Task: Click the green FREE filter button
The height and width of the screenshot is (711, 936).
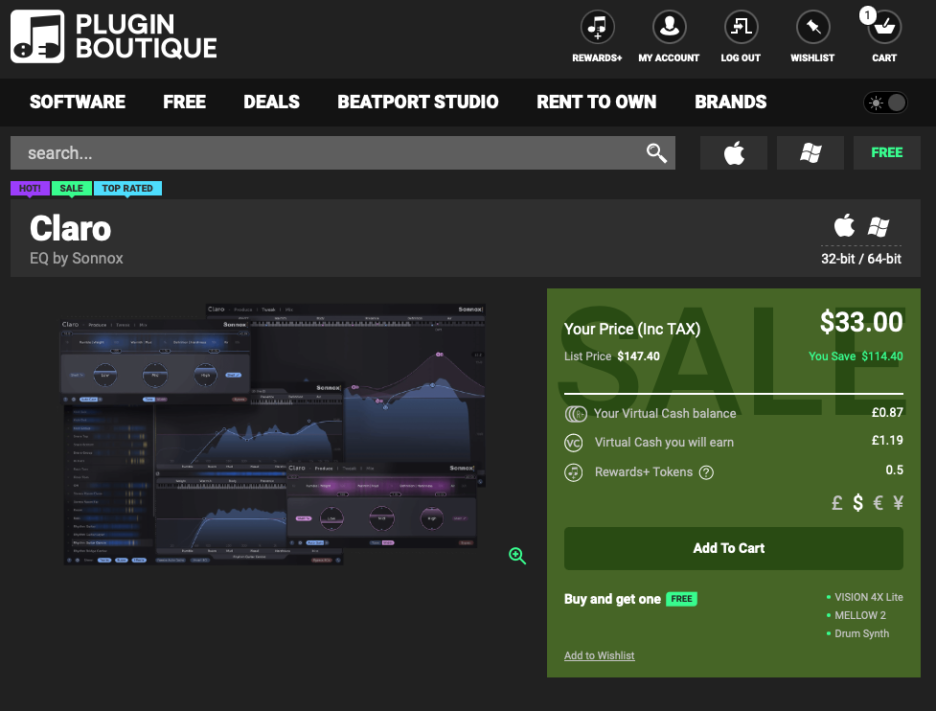Action: coord(886,153)
